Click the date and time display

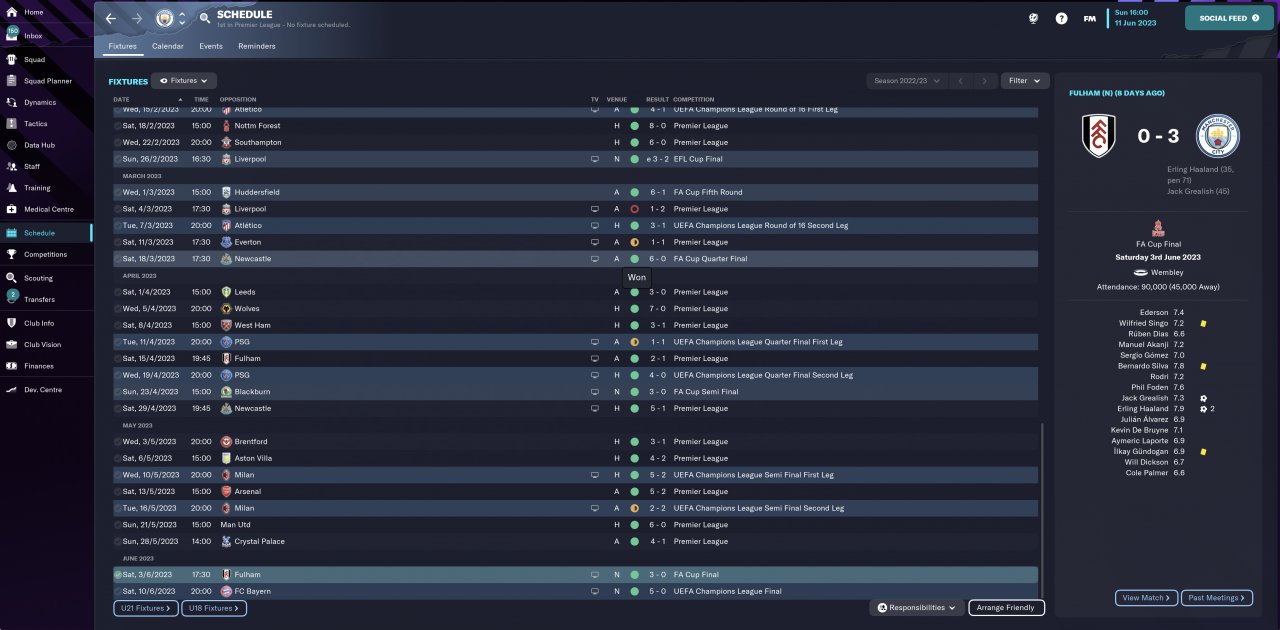[x=1136, y=17]
